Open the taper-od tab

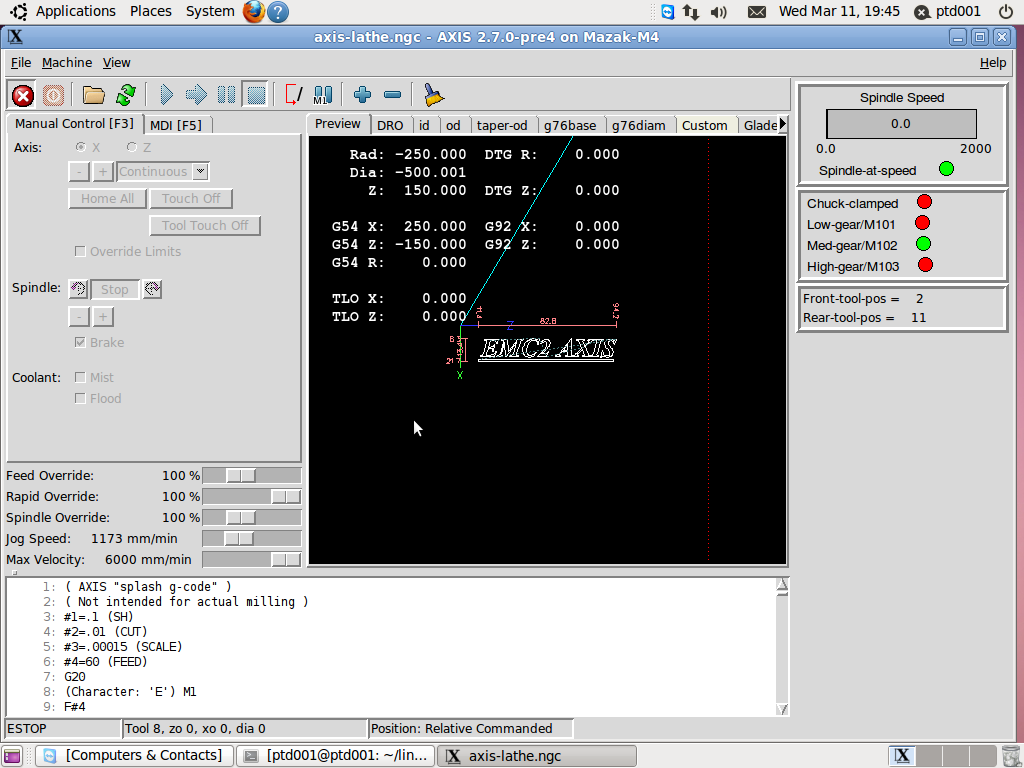coord(502,125)
